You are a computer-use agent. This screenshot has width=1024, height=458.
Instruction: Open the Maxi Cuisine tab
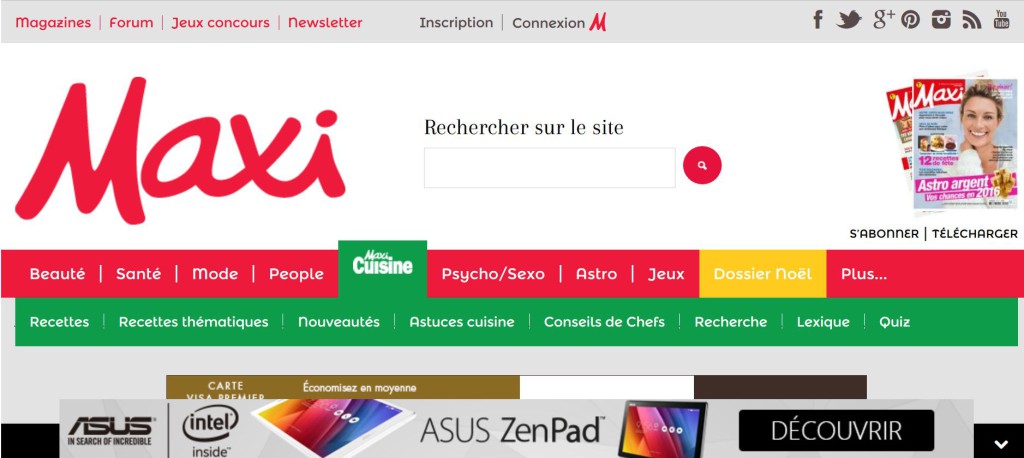383,269
